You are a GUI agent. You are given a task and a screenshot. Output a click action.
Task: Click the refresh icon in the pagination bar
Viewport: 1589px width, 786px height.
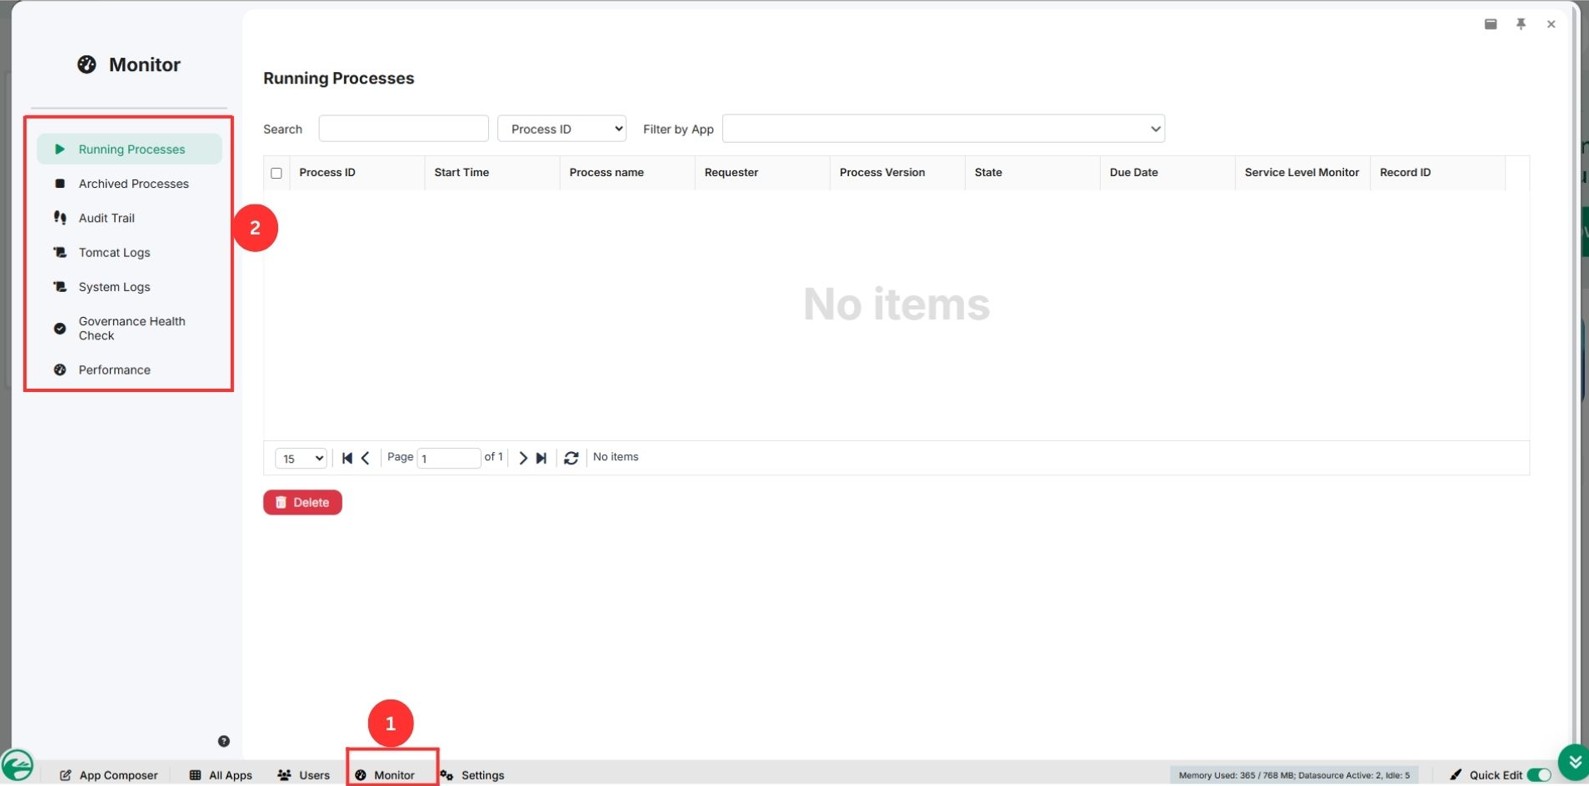pyautogui.click(x=571, y=458)
